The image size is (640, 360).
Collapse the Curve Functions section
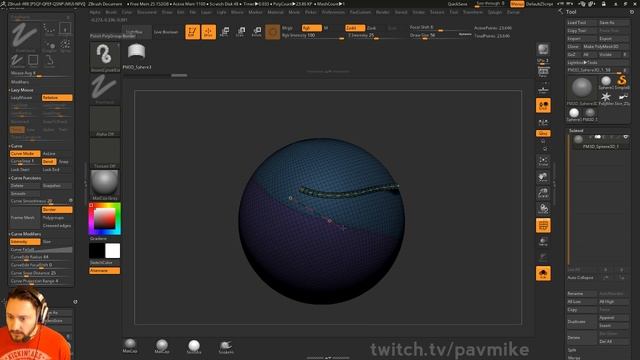25,178
